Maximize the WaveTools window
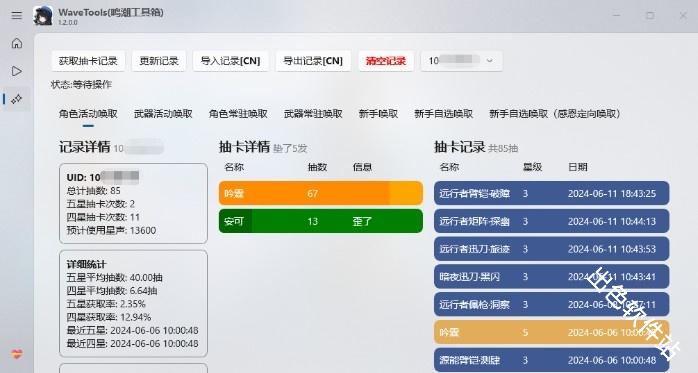 [650, 16]
